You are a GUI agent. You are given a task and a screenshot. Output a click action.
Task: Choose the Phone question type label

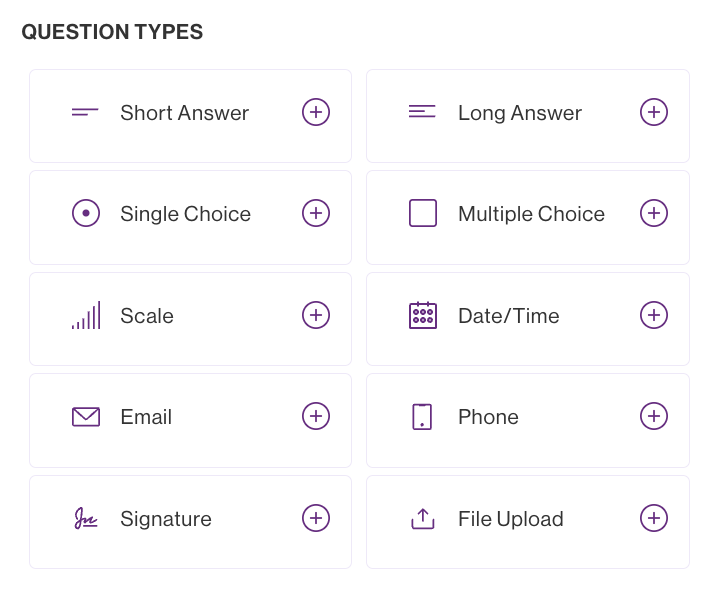[488, 417]
